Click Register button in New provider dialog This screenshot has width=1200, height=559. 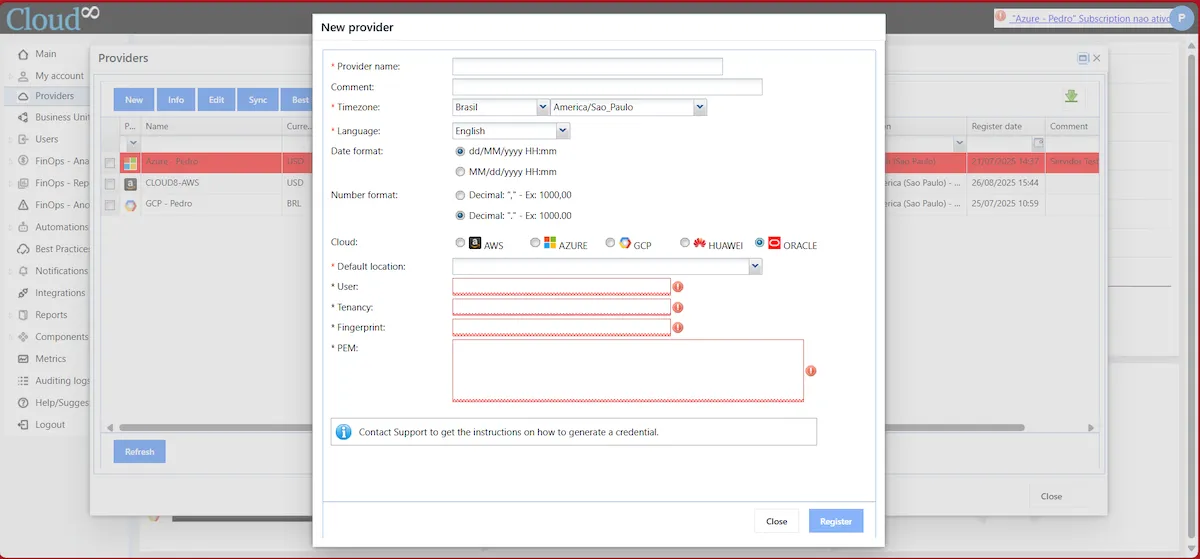[836, 521]
